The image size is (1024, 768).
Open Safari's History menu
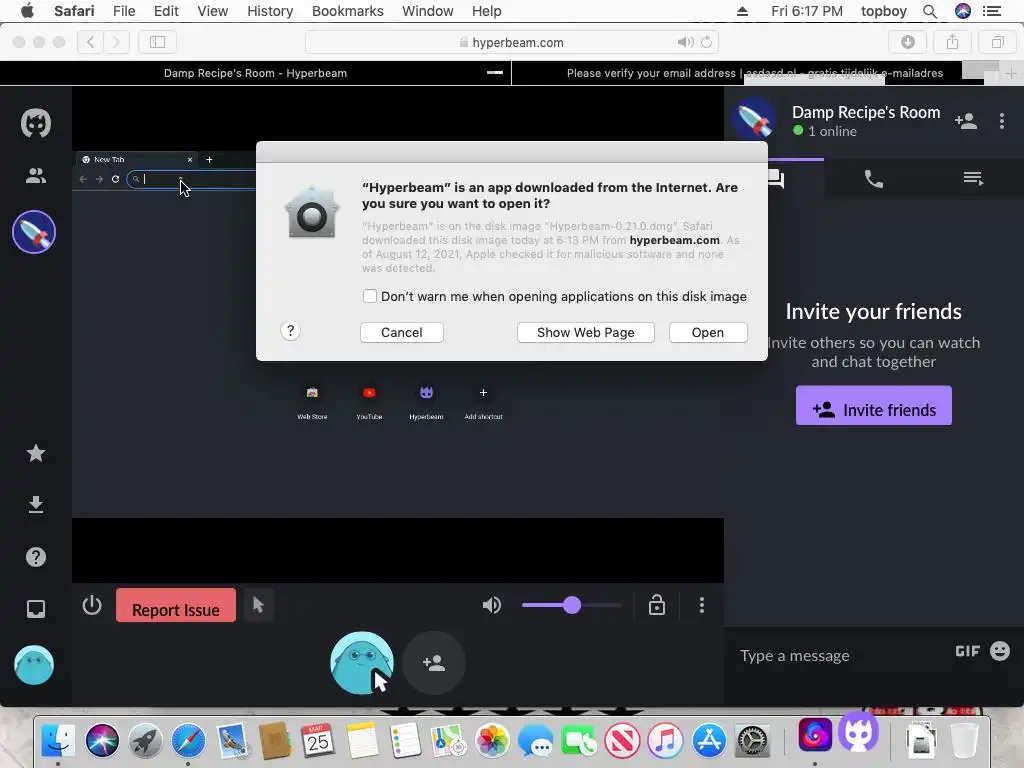point(270,11)
